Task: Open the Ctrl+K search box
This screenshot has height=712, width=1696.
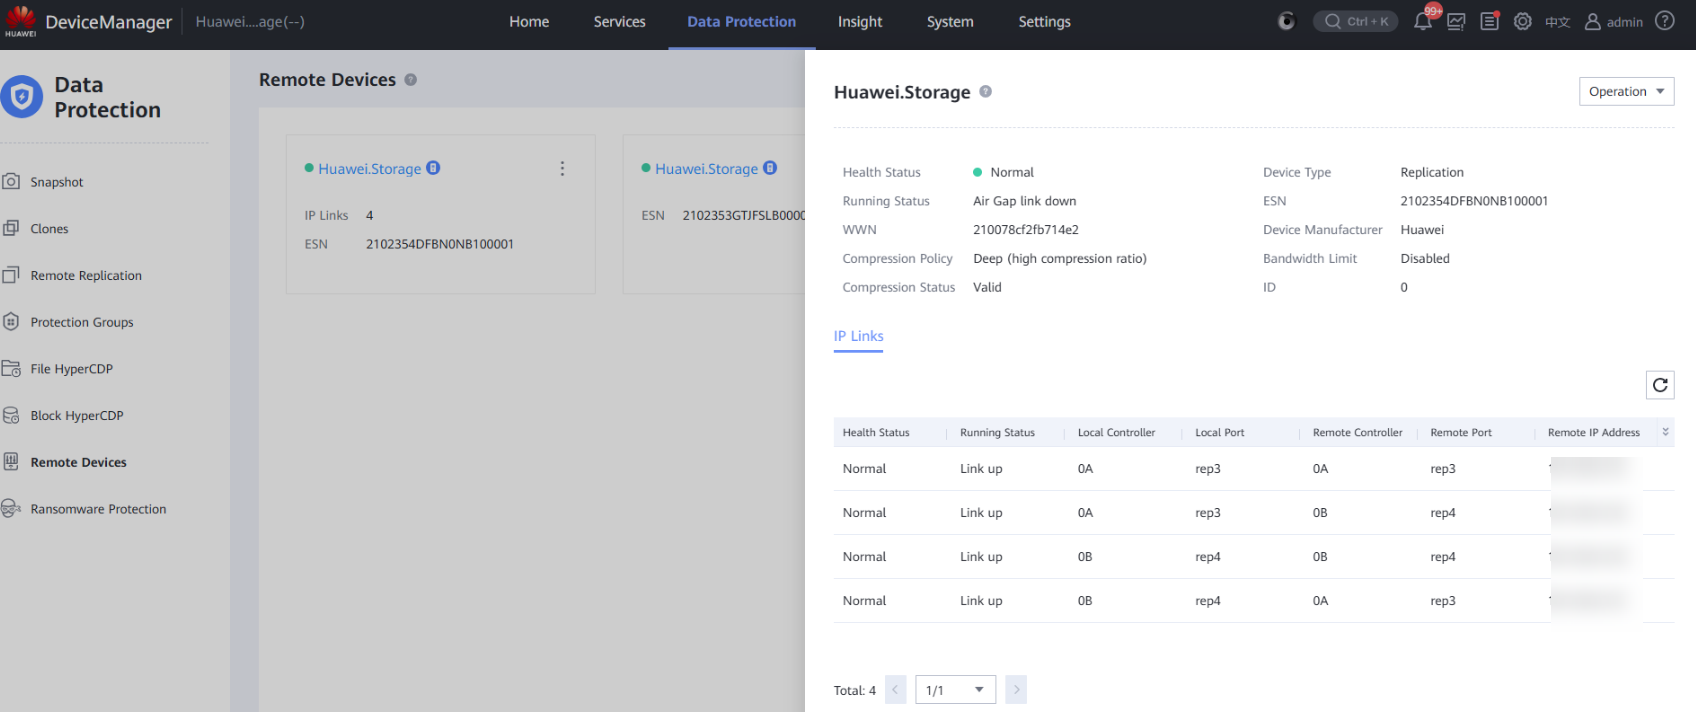Action: 1356,21
